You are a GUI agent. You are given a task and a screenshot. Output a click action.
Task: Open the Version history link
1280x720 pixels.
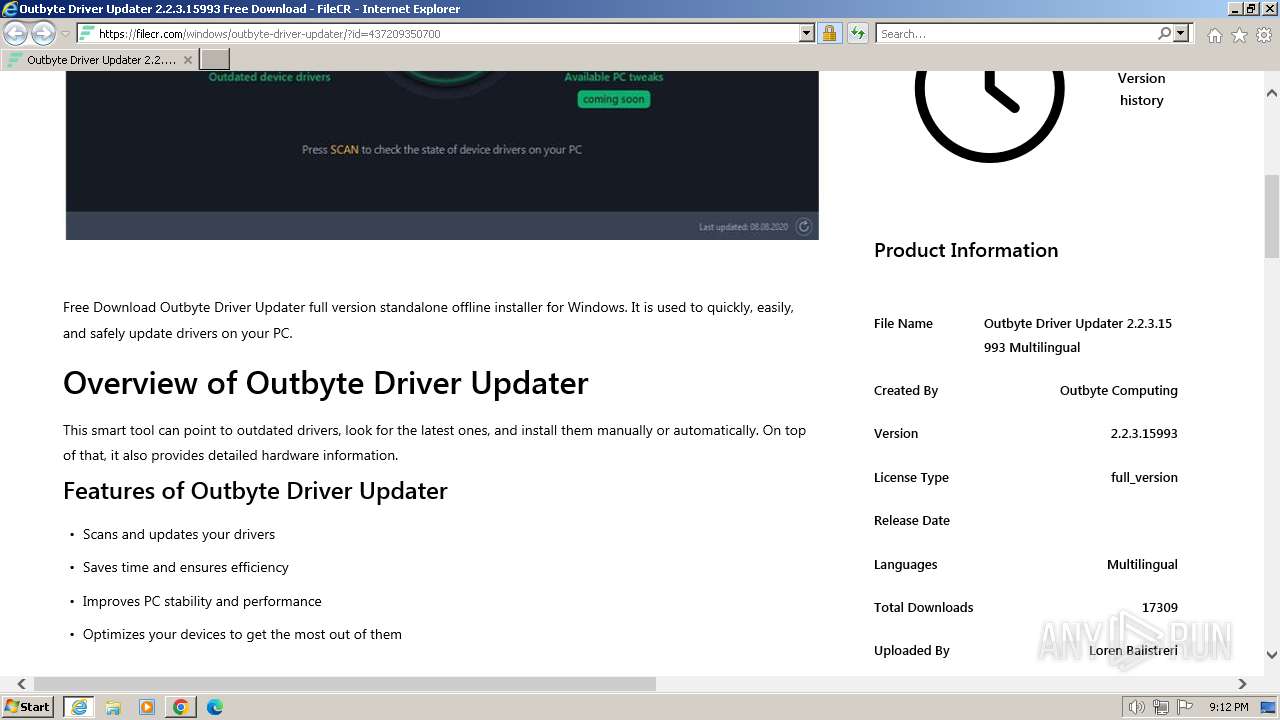1141,89
